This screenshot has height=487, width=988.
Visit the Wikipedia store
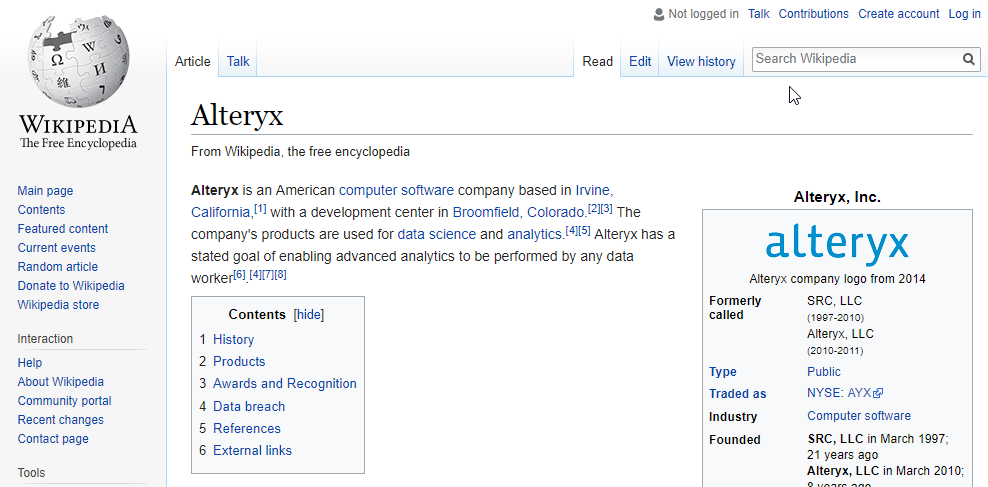click(x=58, y=304)
